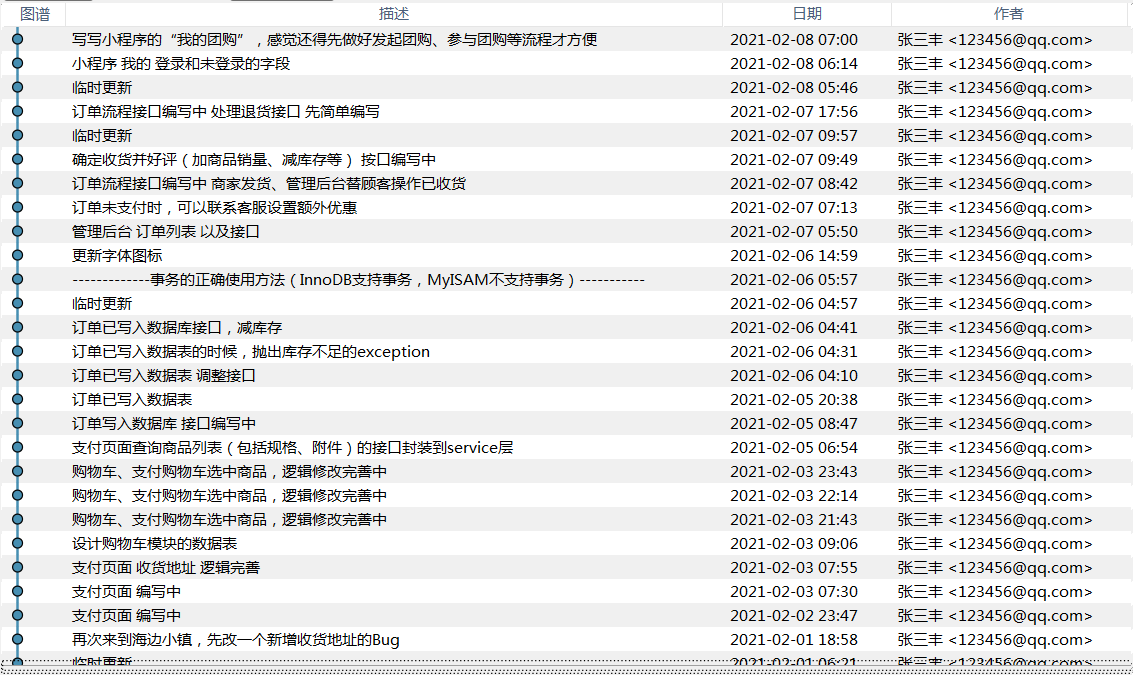Sort by the 描述 column header
This screenshot has width=1133, height=675.
pos(393,14)
